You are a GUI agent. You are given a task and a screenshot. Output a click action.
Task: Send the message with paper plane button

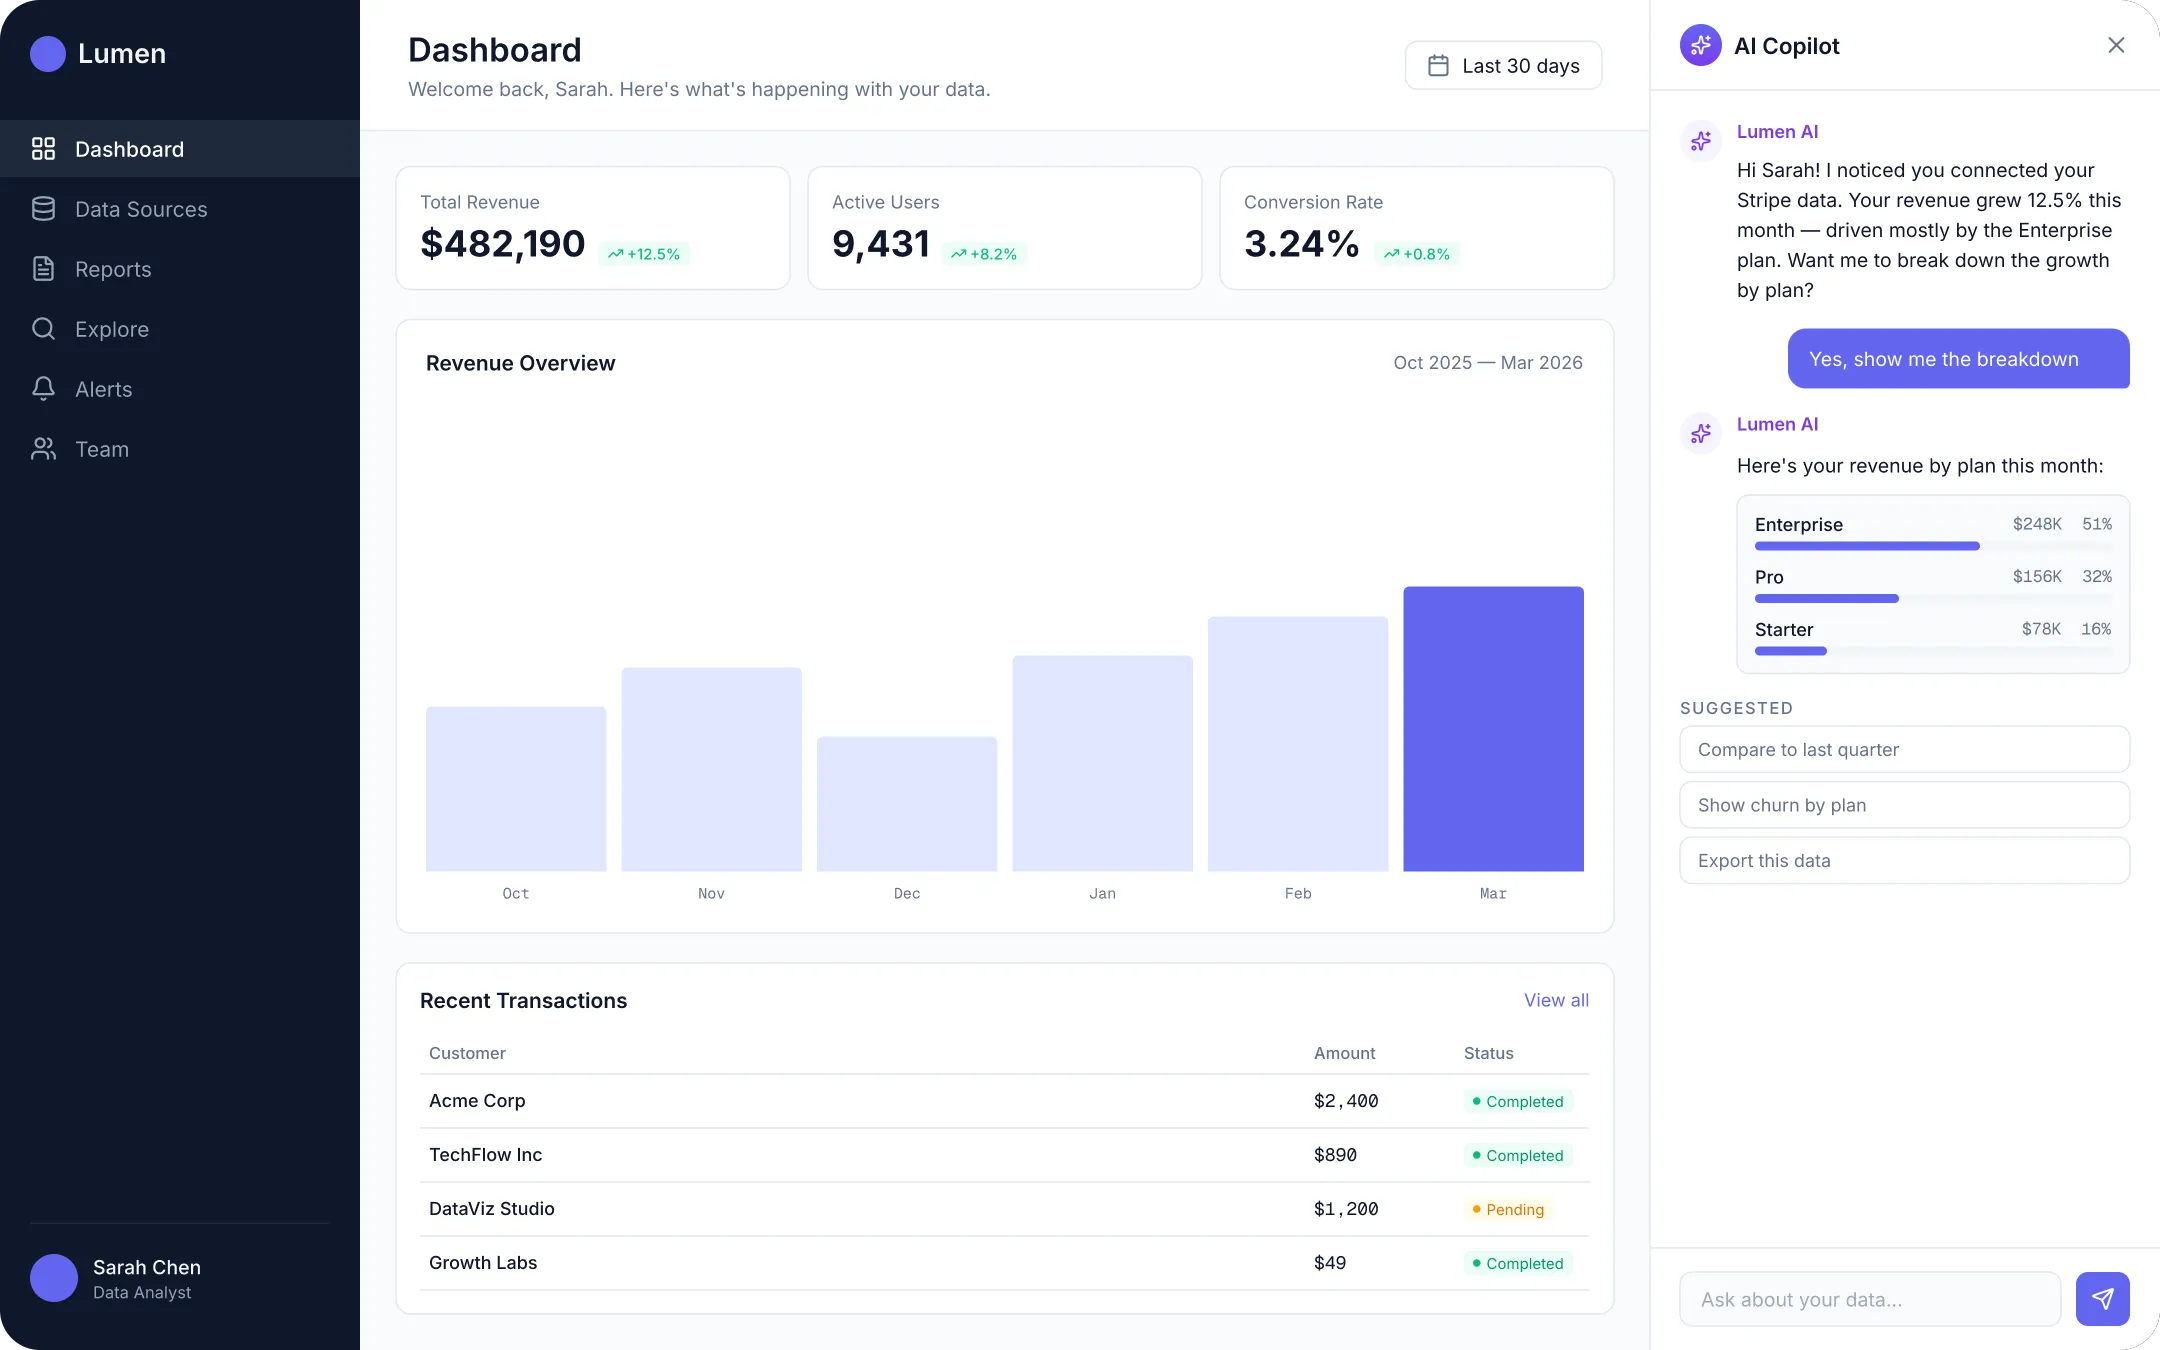(x=2102, y=1299)
